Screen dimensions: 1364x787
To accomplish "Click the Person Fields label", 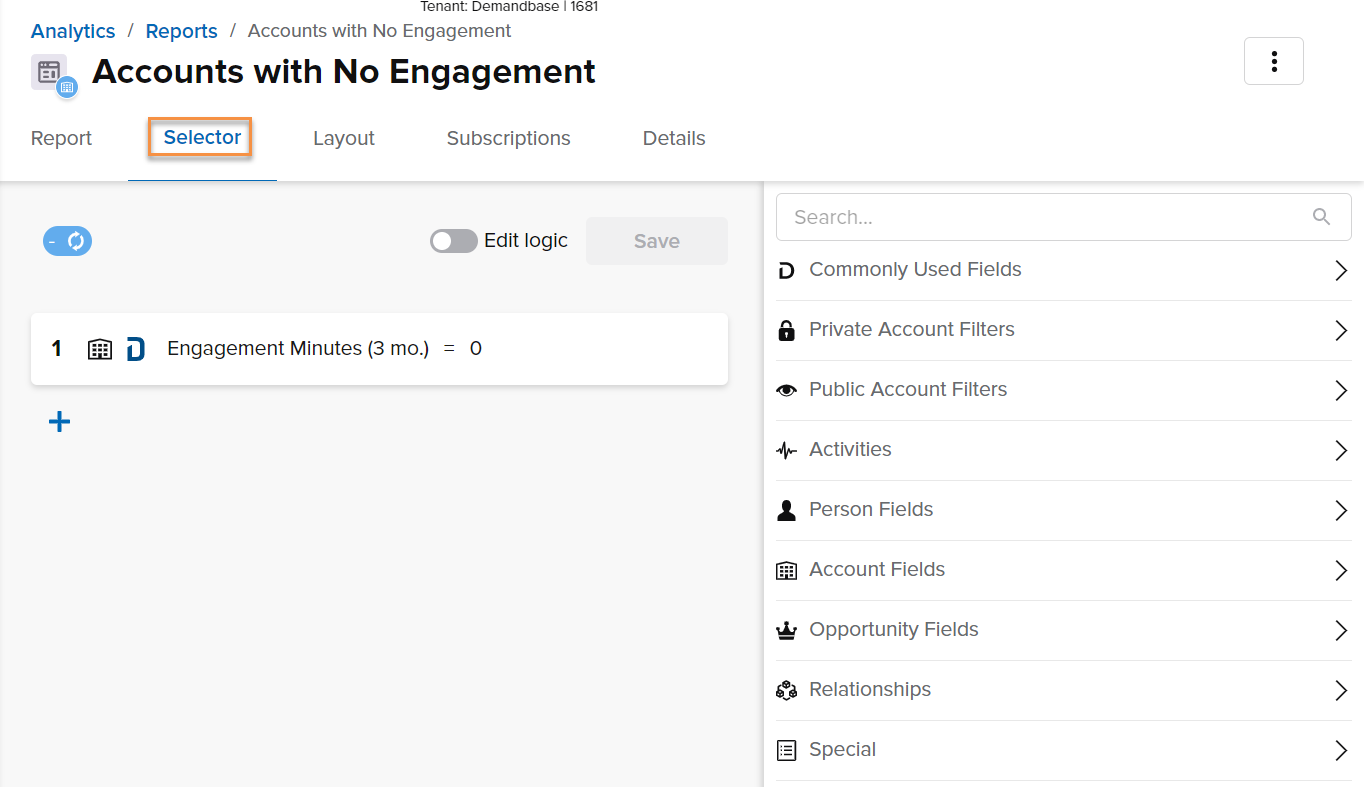I will (871, 510).
